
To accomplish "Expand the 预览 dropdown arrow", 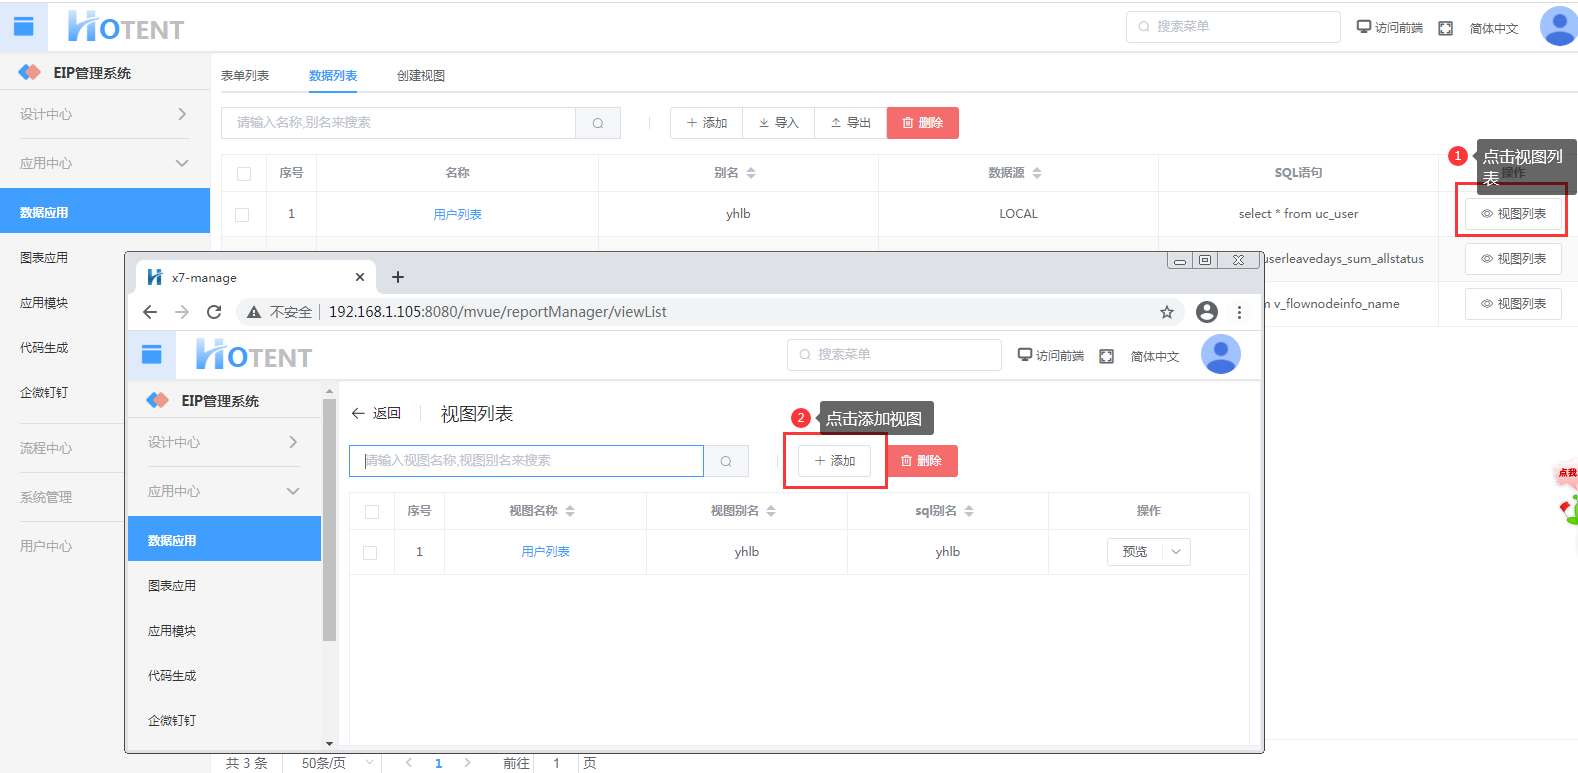I will 1176,552.
